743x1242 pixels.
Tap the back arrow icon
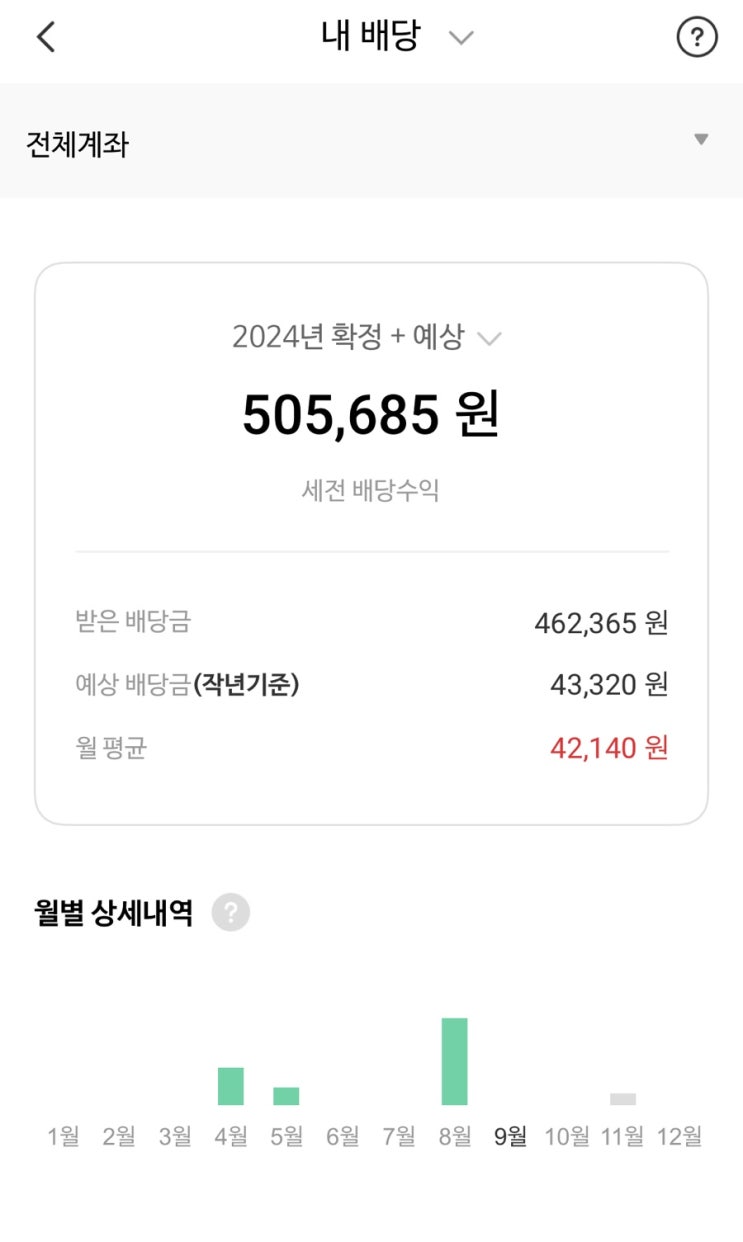point(46,38)
